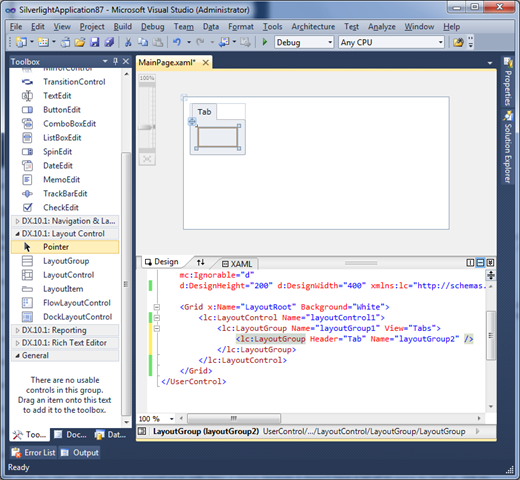520x480 pixels.
Task: Select the Pointer tool in Layout Control
Action: point(65,247)
